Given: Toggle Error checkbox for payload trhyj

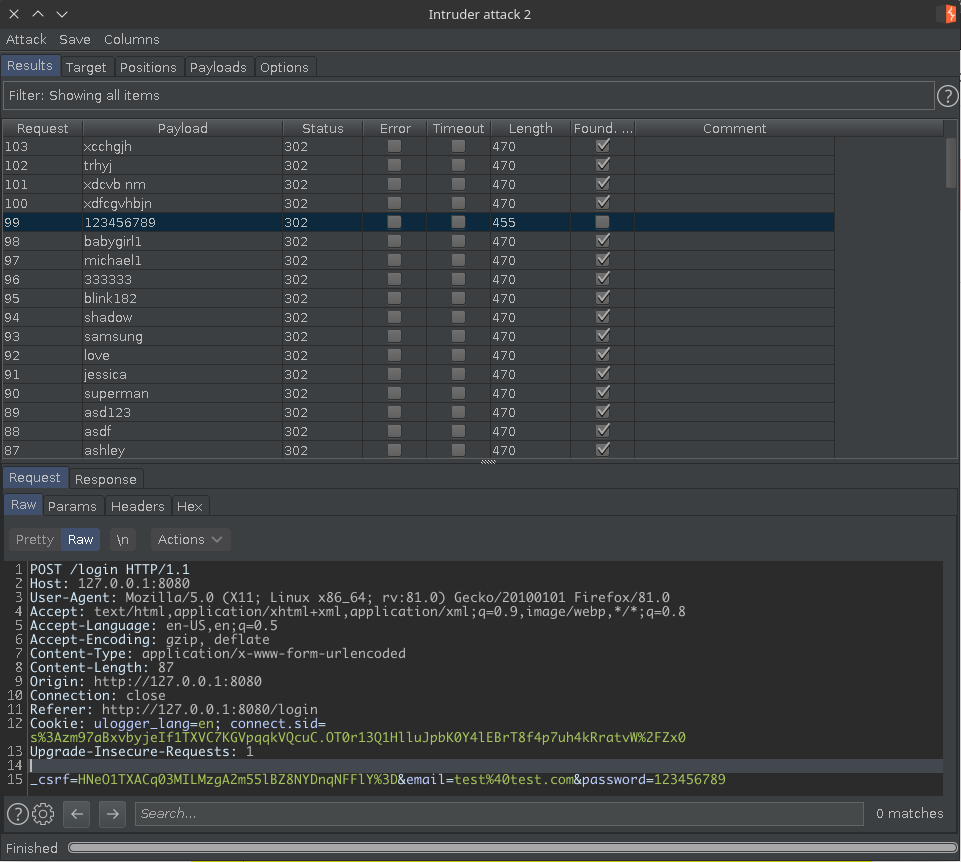Looking at the screenshot, I should [x=394, y=165].
